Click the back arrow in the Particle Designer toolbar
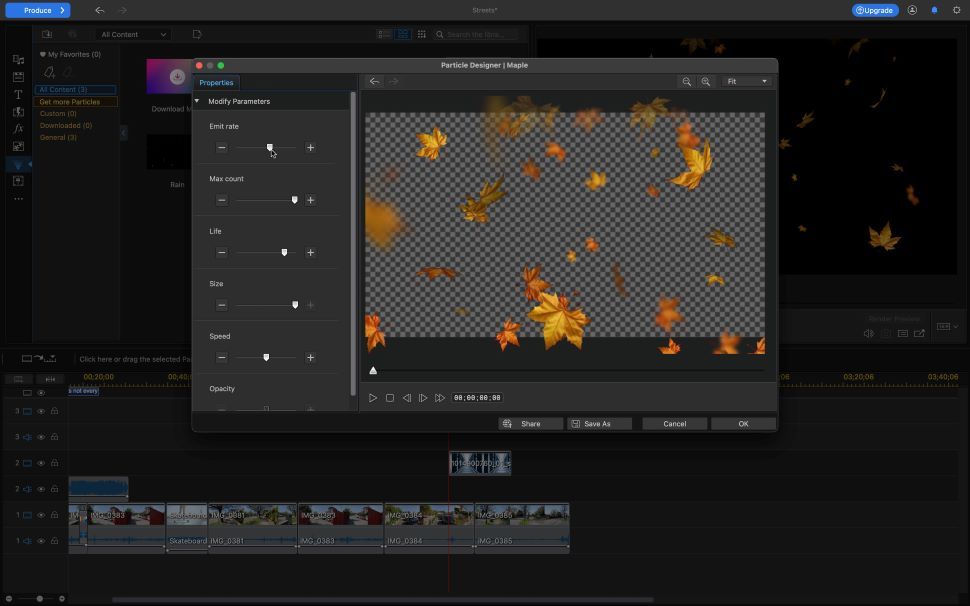Viewport: 970px width, 606px height. pyautogui.click(x=374, y=81)
